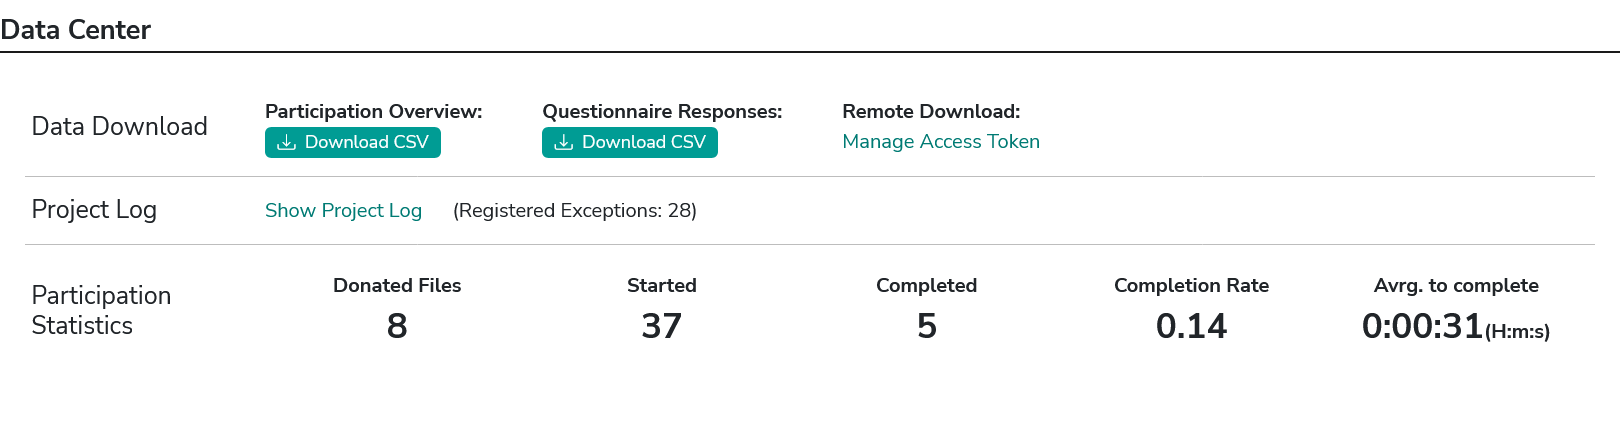Click the Participation Statistics row label

pos(101,310)
